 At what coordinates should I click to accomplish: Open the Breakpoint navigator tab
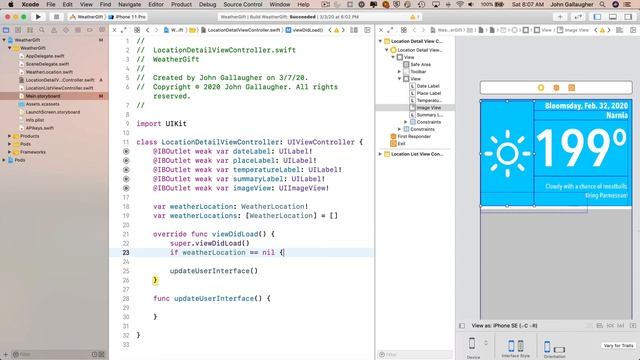tap(89, 30)
